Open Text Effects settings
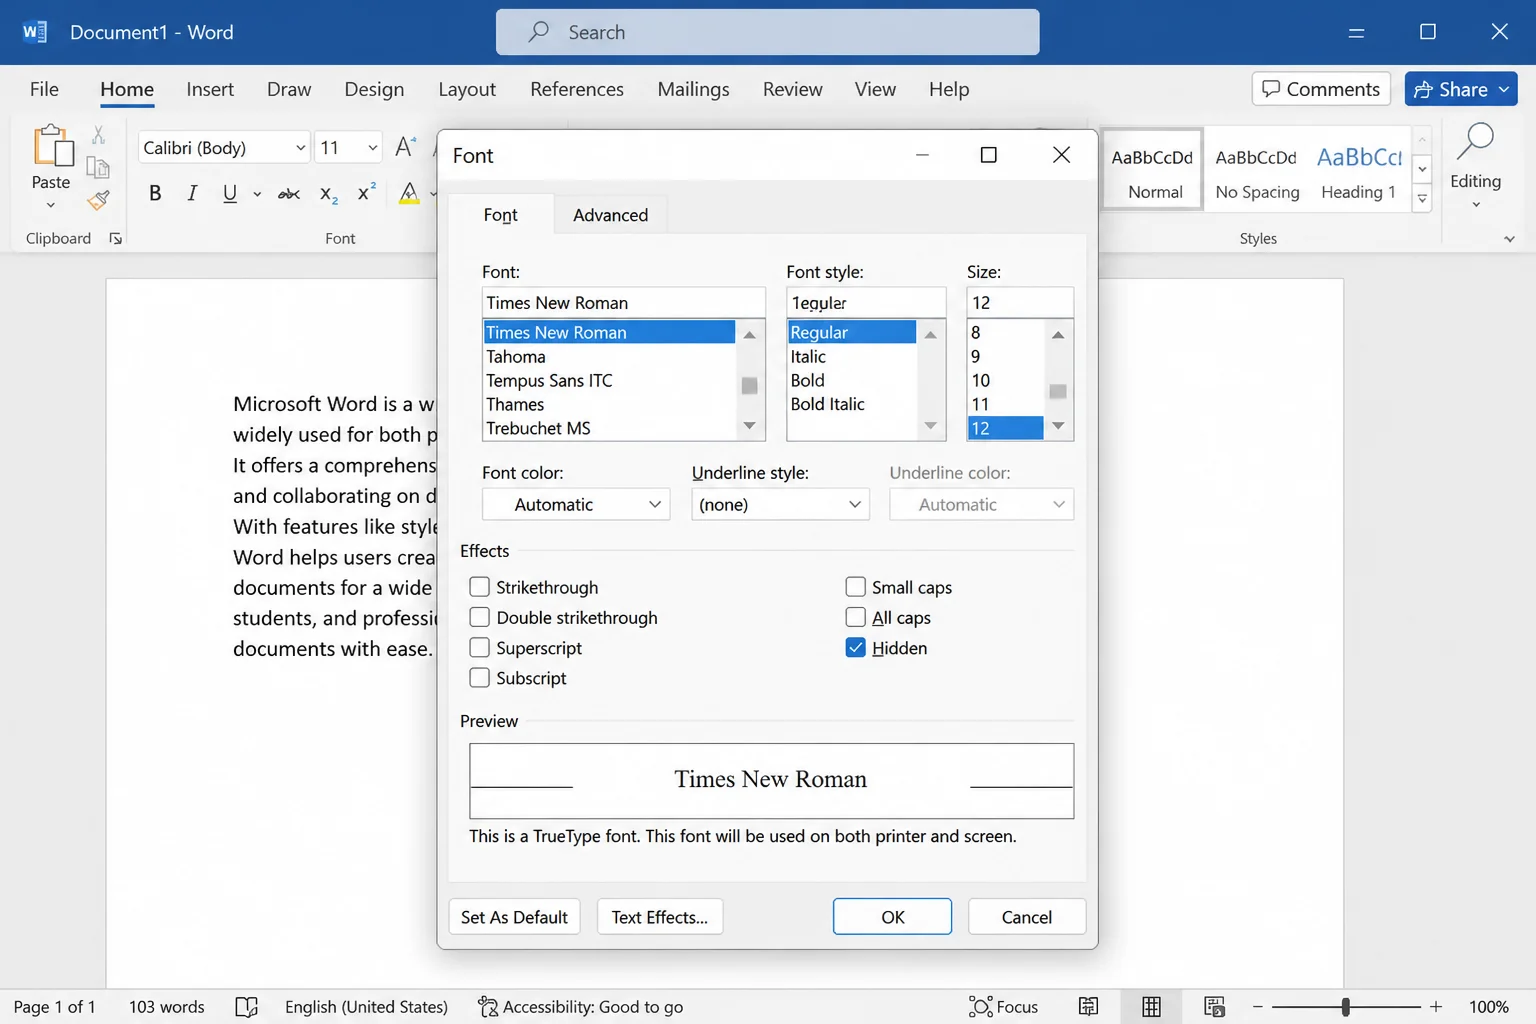Viewport: 1536px width, 1024px height. (660, 917)
